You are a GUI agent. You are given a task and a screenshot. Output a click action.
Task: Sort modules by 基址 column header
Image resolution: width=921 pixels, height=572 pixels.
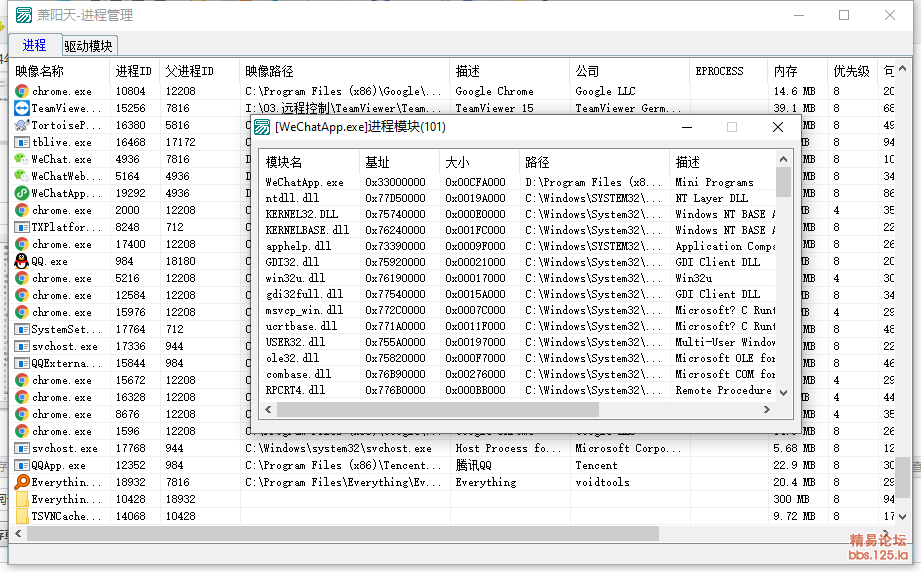click(x=378, y=162)
